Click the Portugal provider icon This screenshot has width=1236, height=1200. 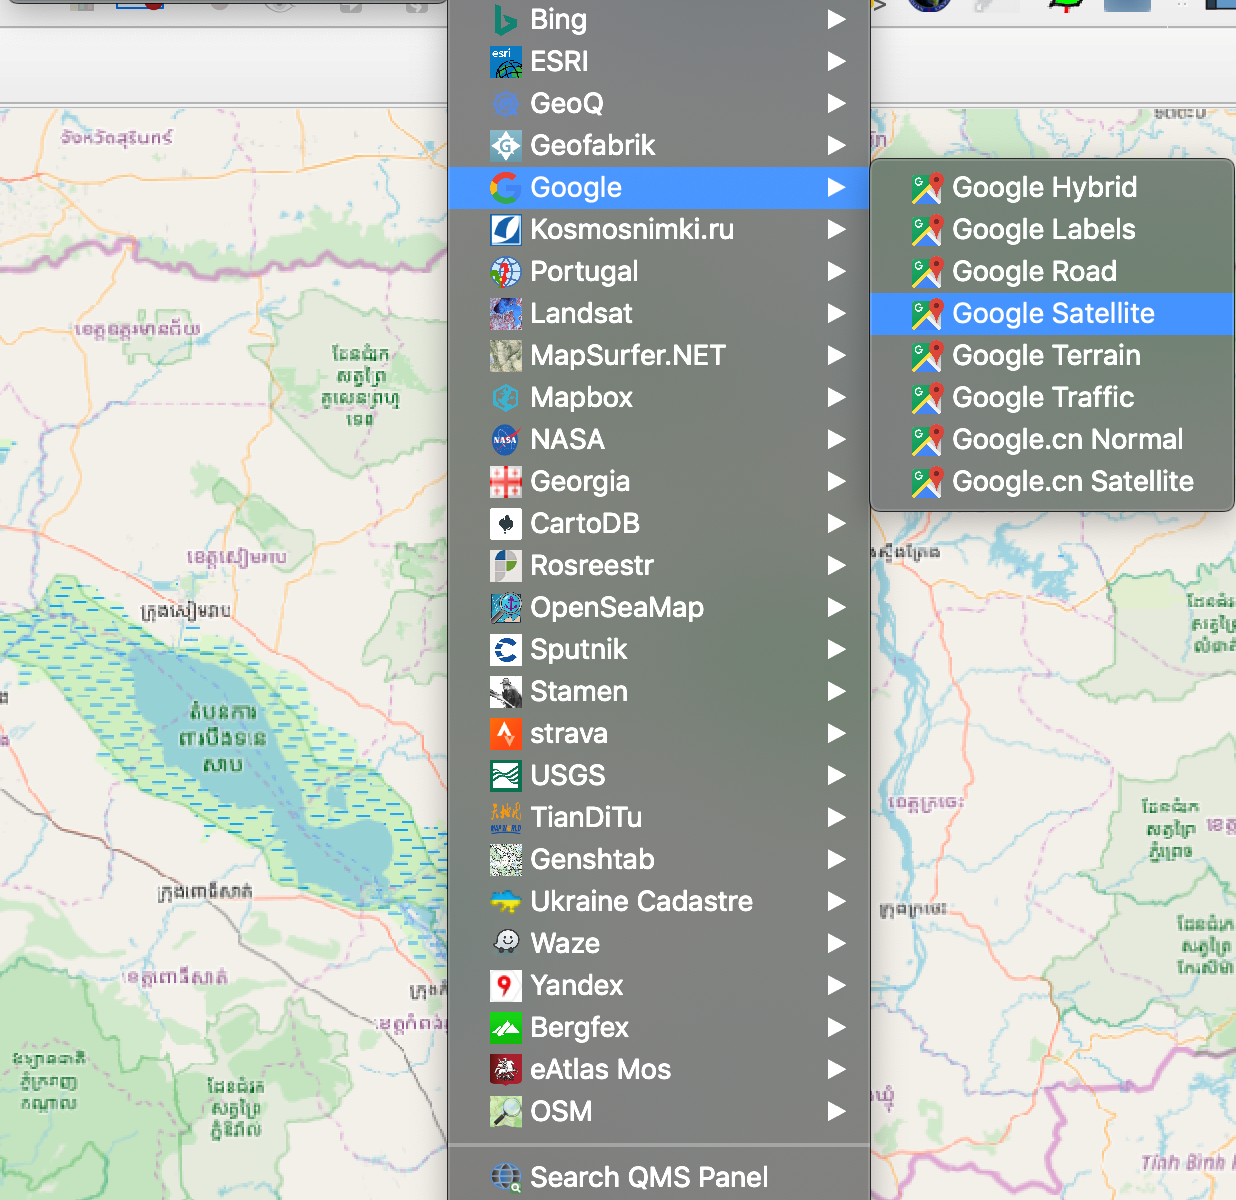(506, 272)
